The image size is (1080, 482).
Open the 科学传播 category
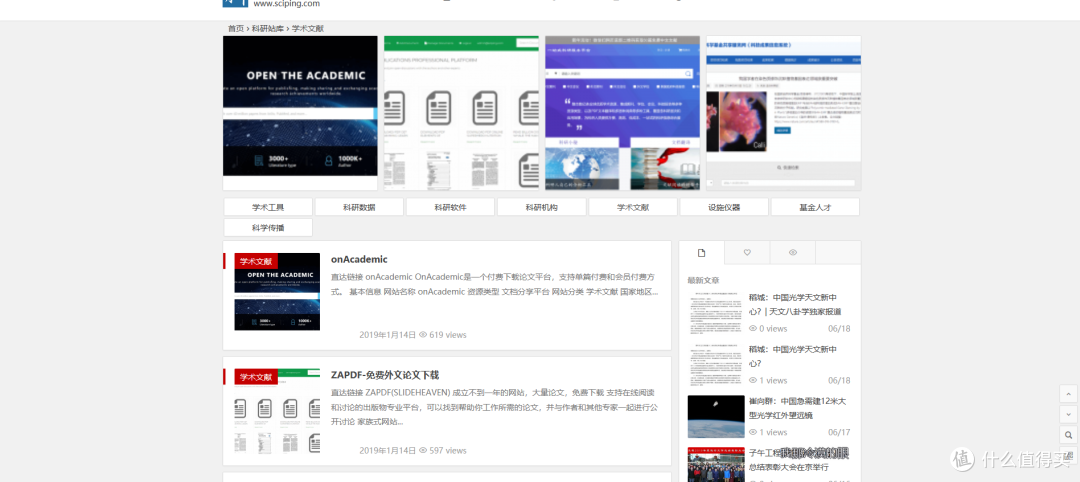pyautogui.click(x=268, y=228)
